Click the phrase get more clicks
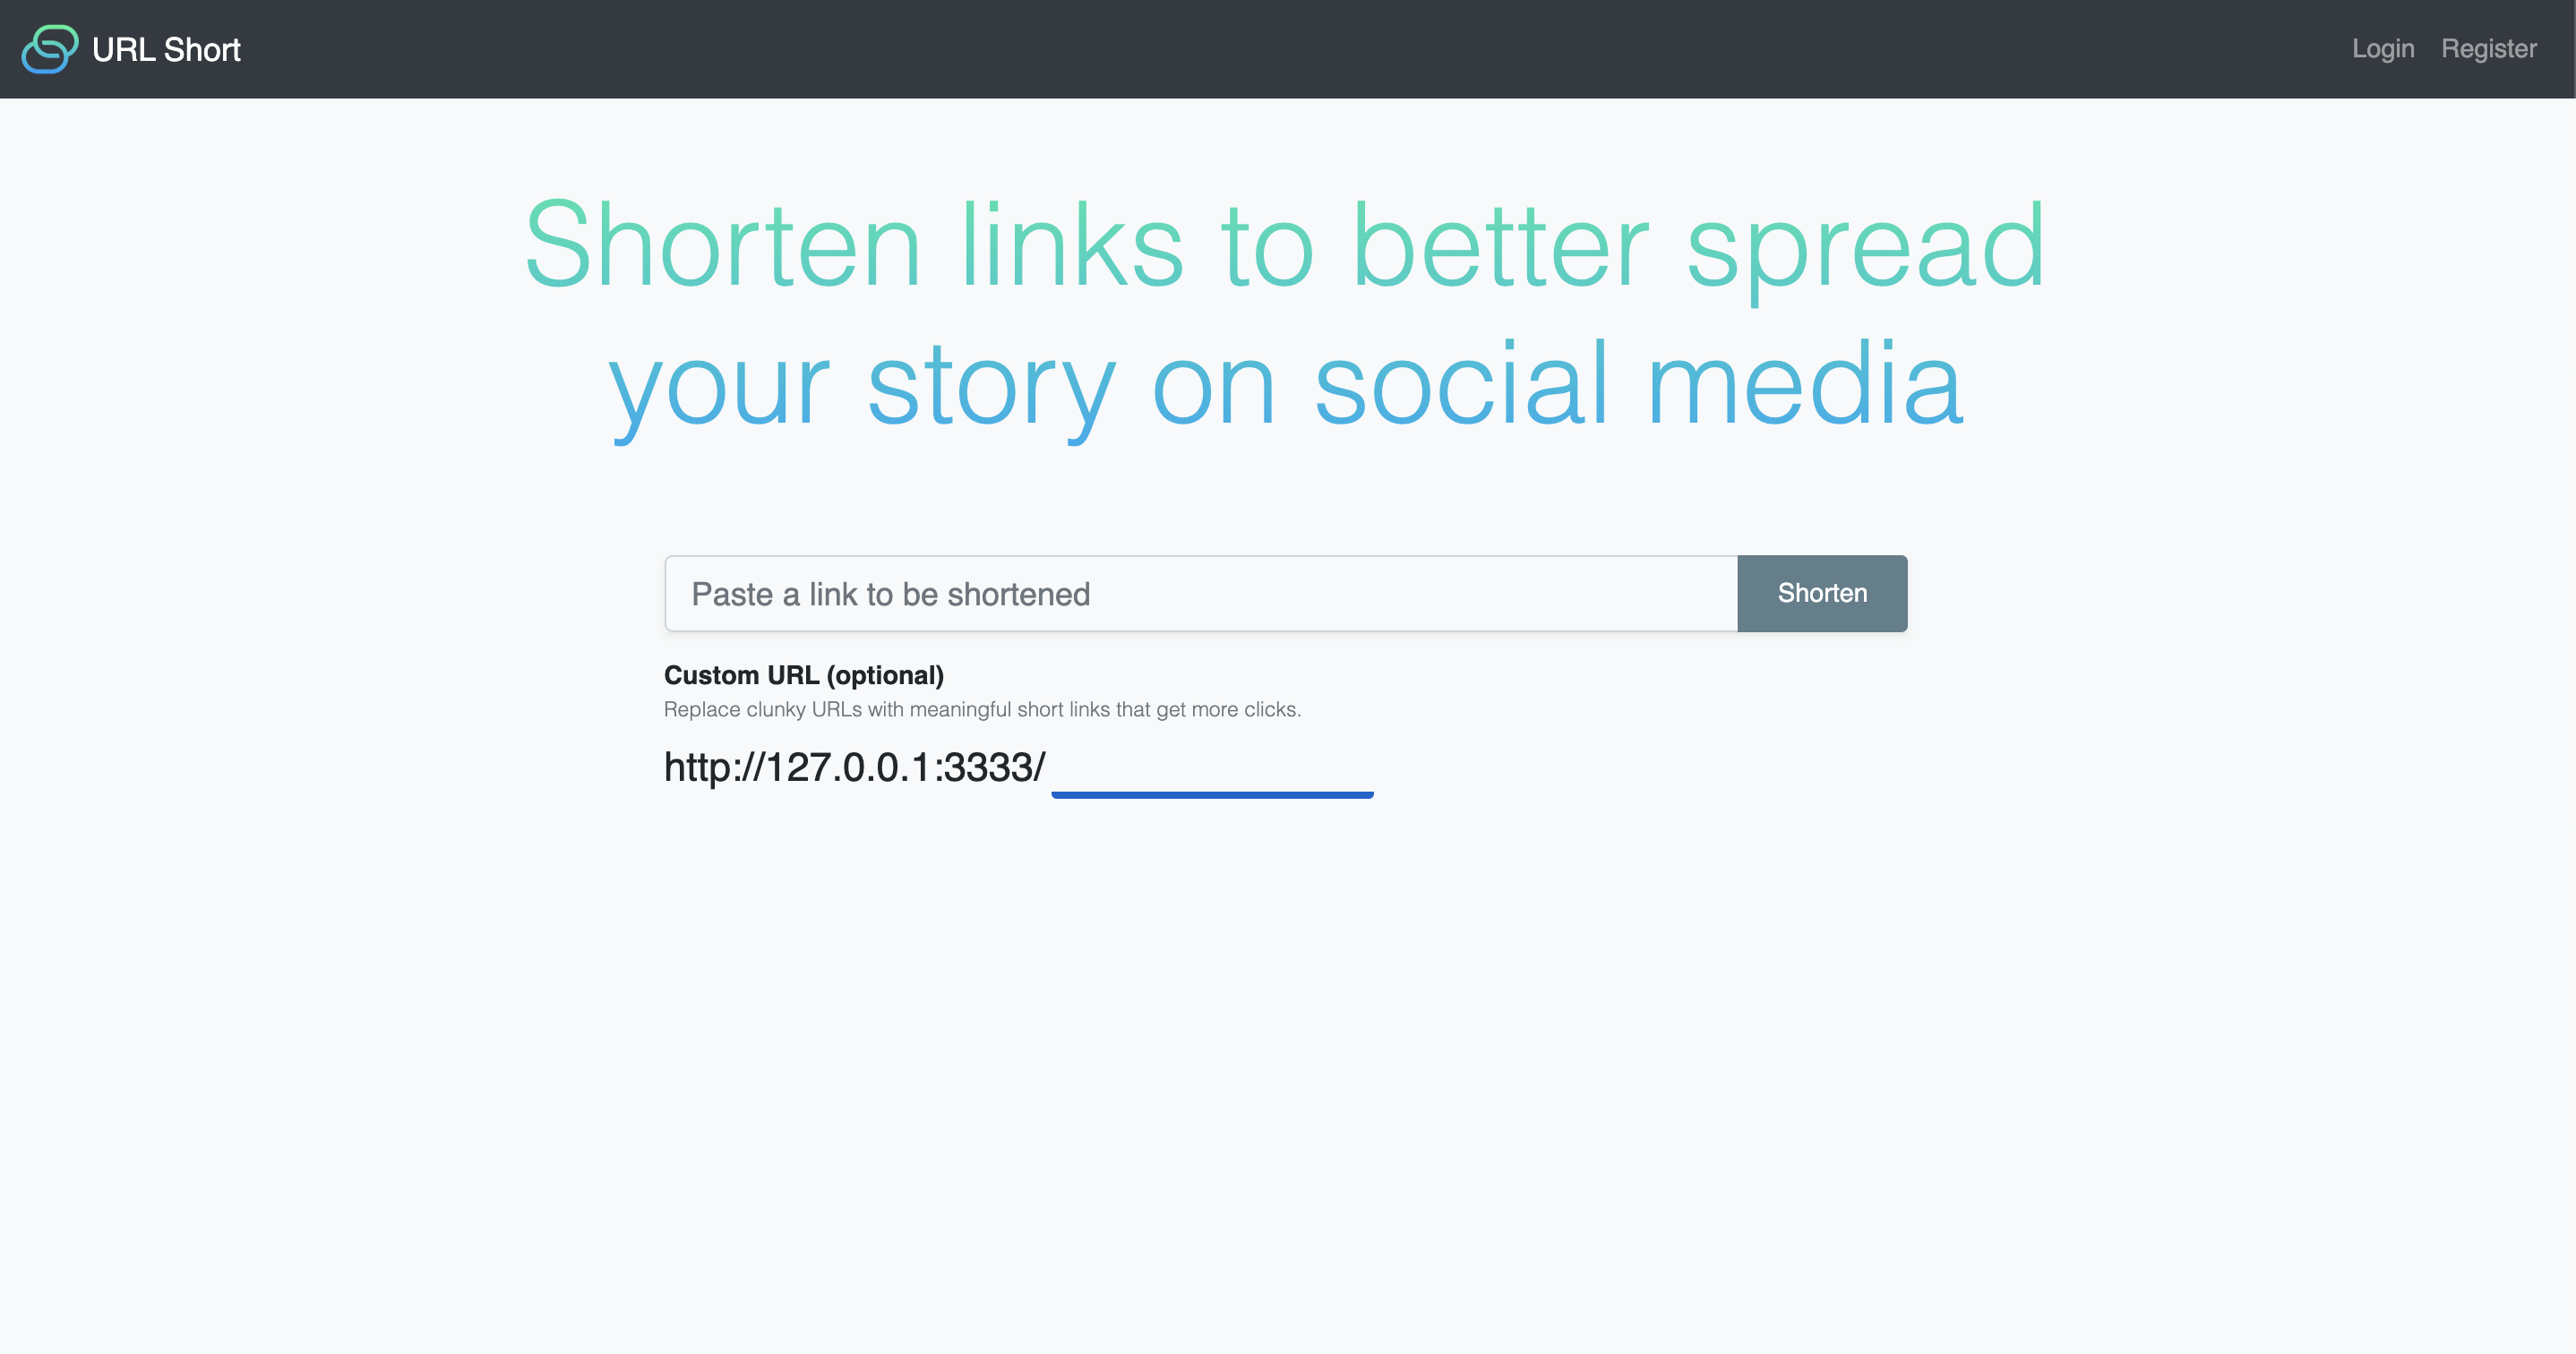 coord(1227,709)
